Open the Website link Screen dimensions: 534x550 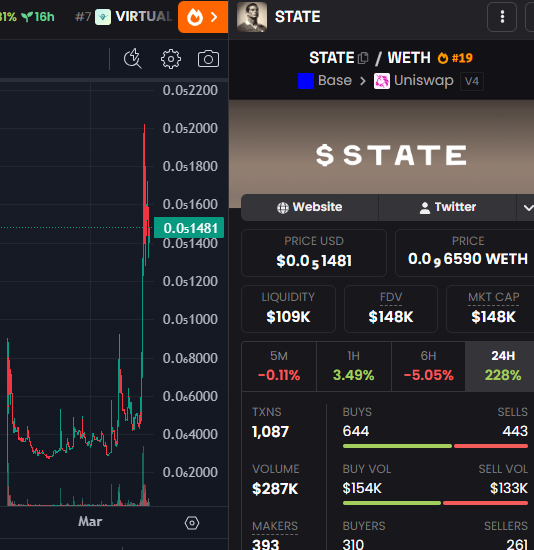click(309, 207)
